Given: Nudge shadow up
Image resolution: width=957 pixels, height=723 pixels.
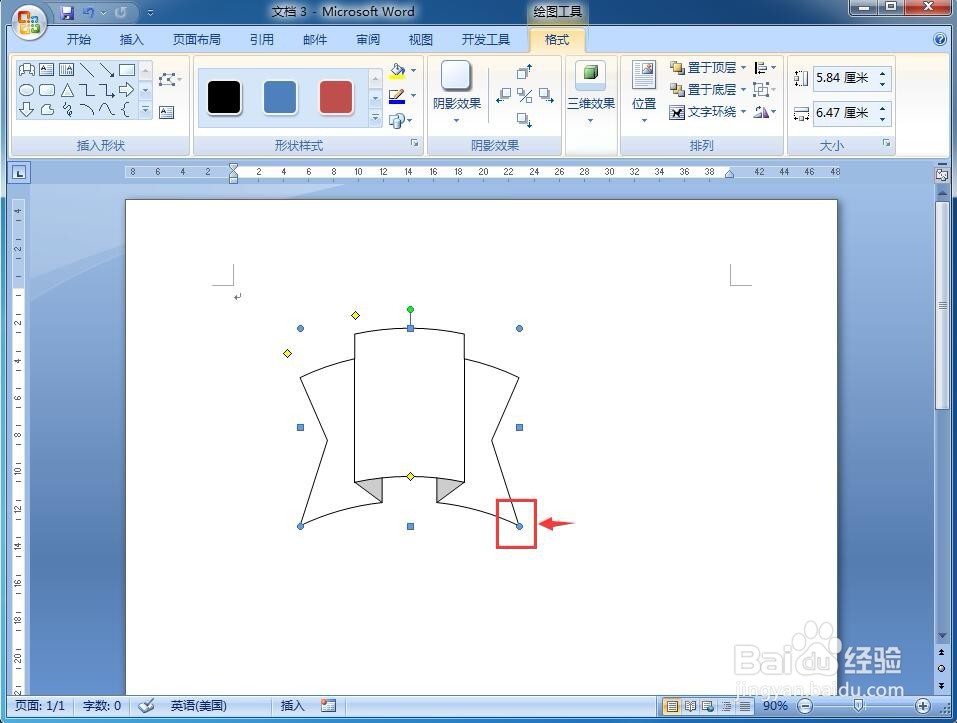Looking at the screenshot, I should (524, 71).
